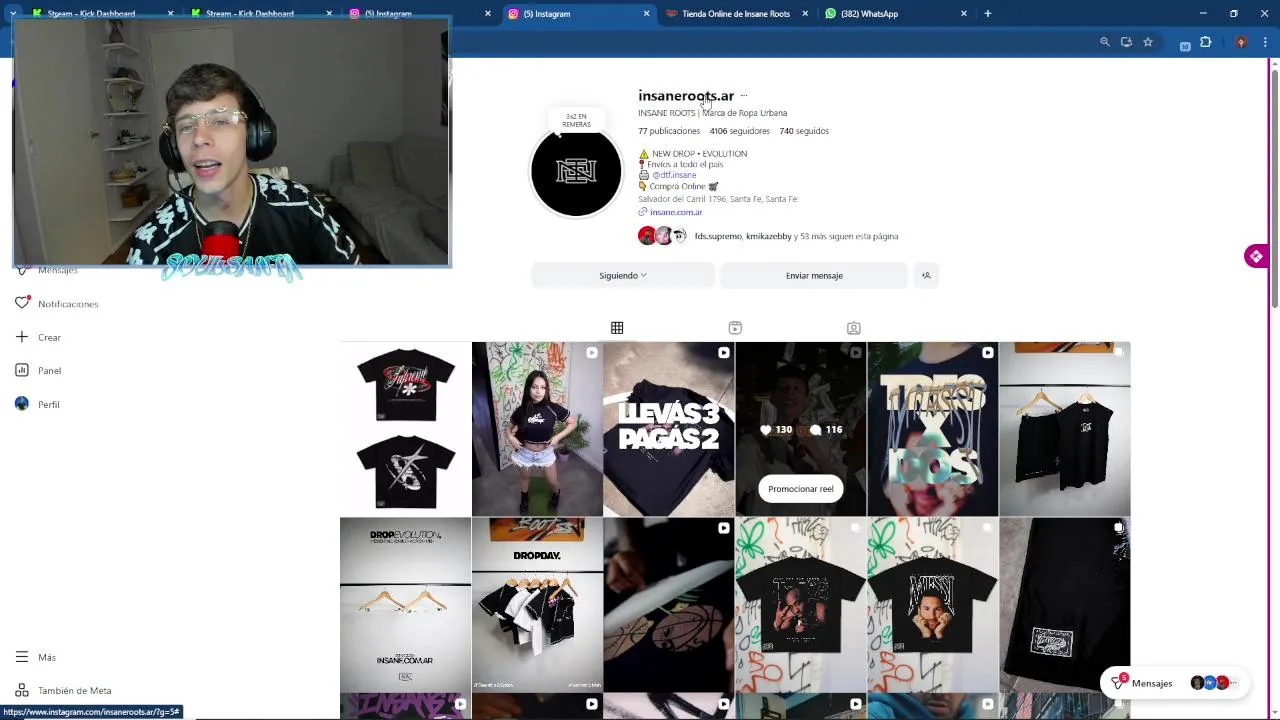Open Chrome three-dot menu
The image size is (1280, 720).
coord(1266,42)
